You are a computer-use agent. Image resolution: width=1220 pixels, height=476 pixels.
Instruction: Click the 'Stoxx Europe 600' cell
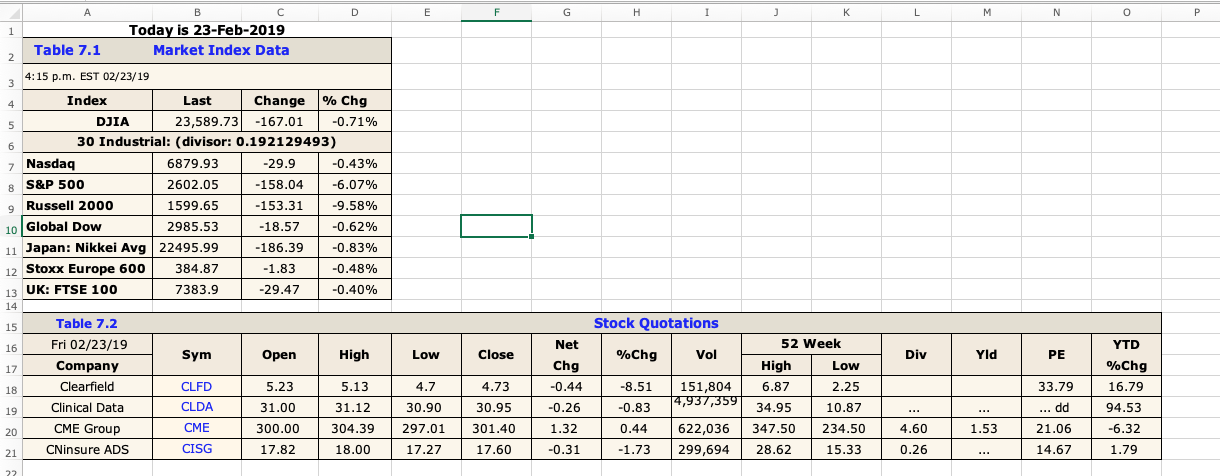pyautogui.click(x=87, y=268)
